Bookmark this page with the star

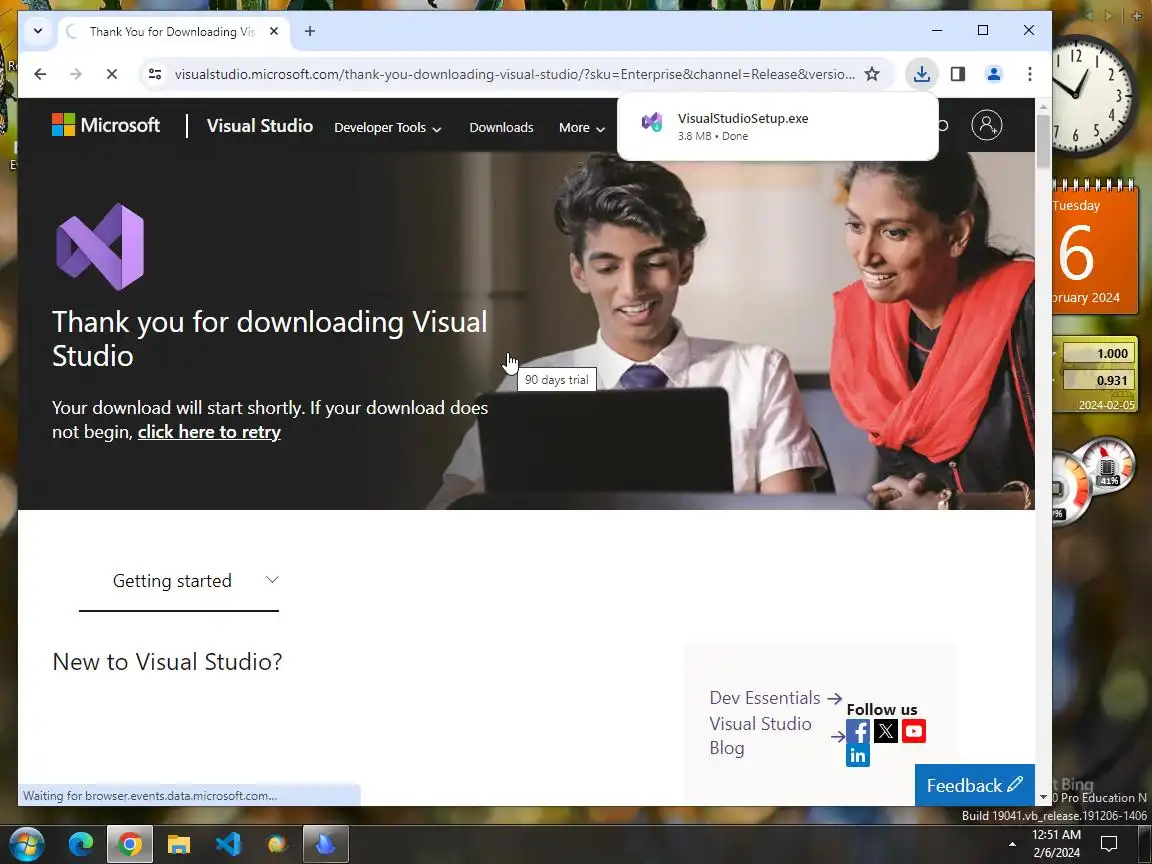(x=871, y=74)
